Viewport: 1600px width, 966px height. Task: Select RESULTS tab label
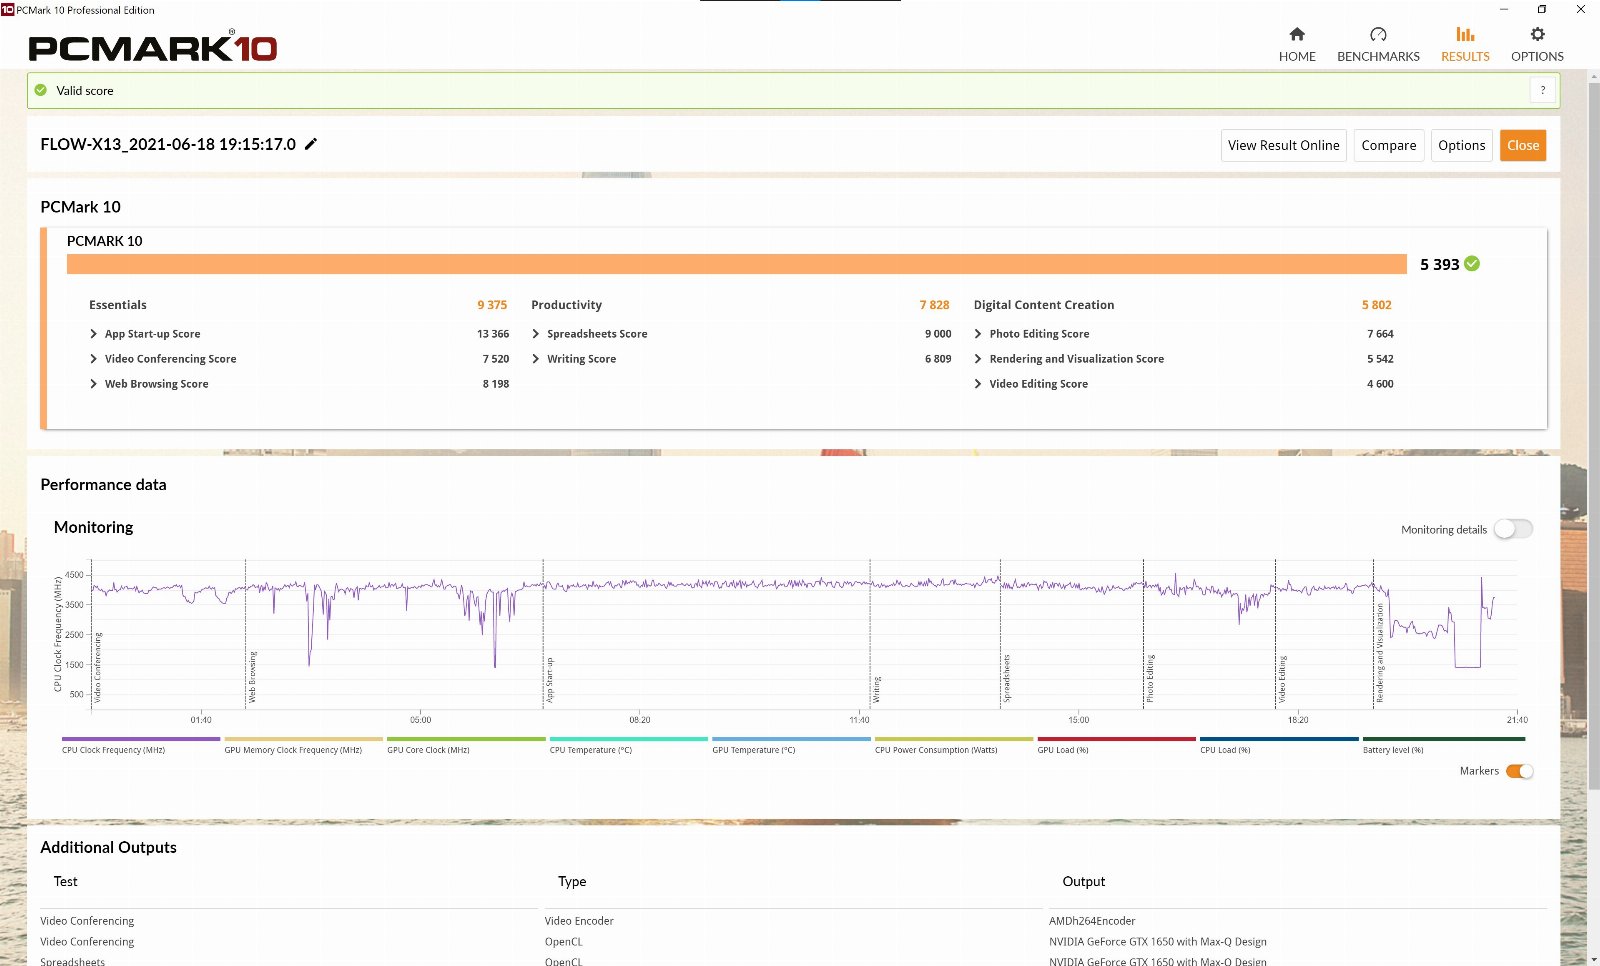click(x=1465, y=57)
